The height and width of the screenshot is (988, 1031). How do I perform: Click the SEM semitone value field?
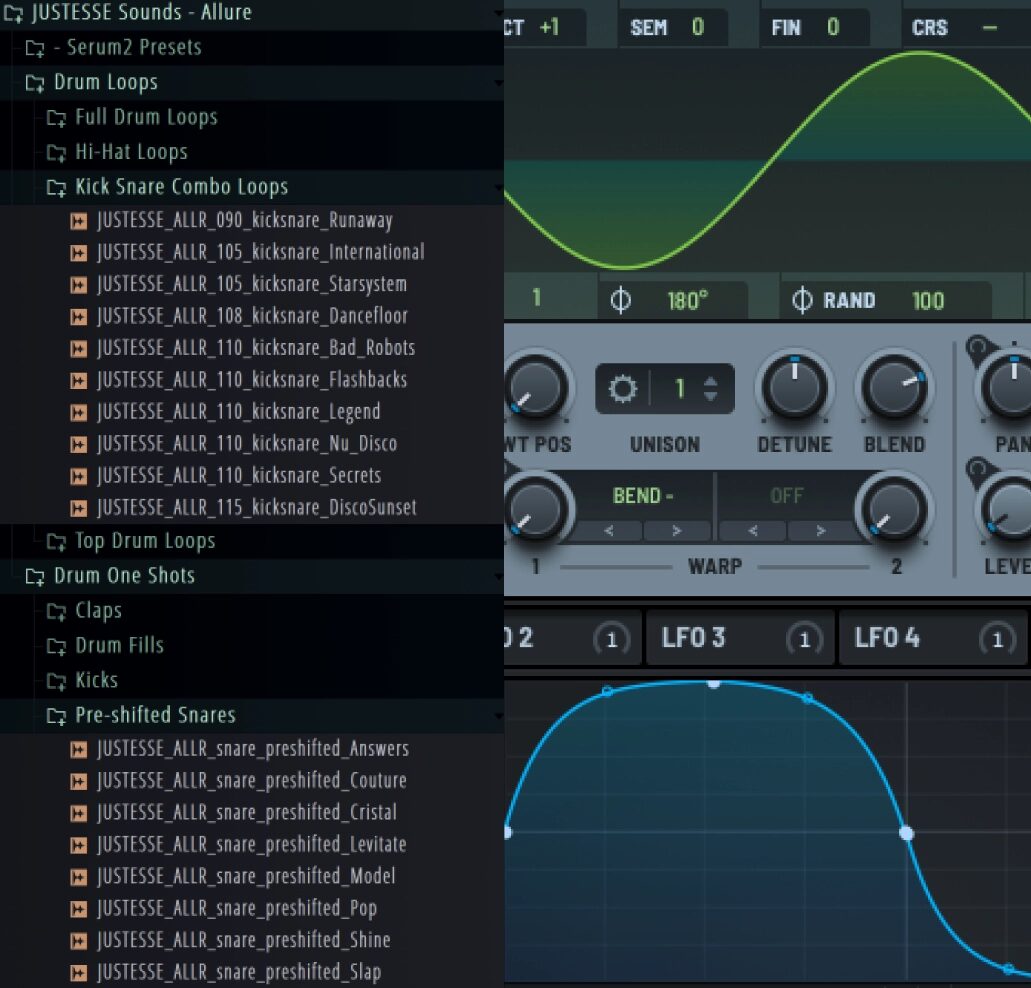pyautogui.click(x=671, y=28)
